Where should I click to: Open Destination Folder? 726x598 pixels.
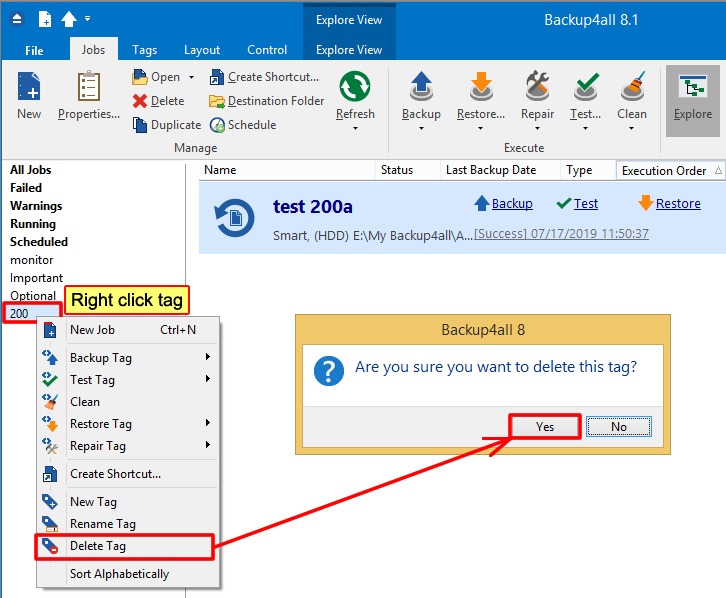click(x=267, y=101)
